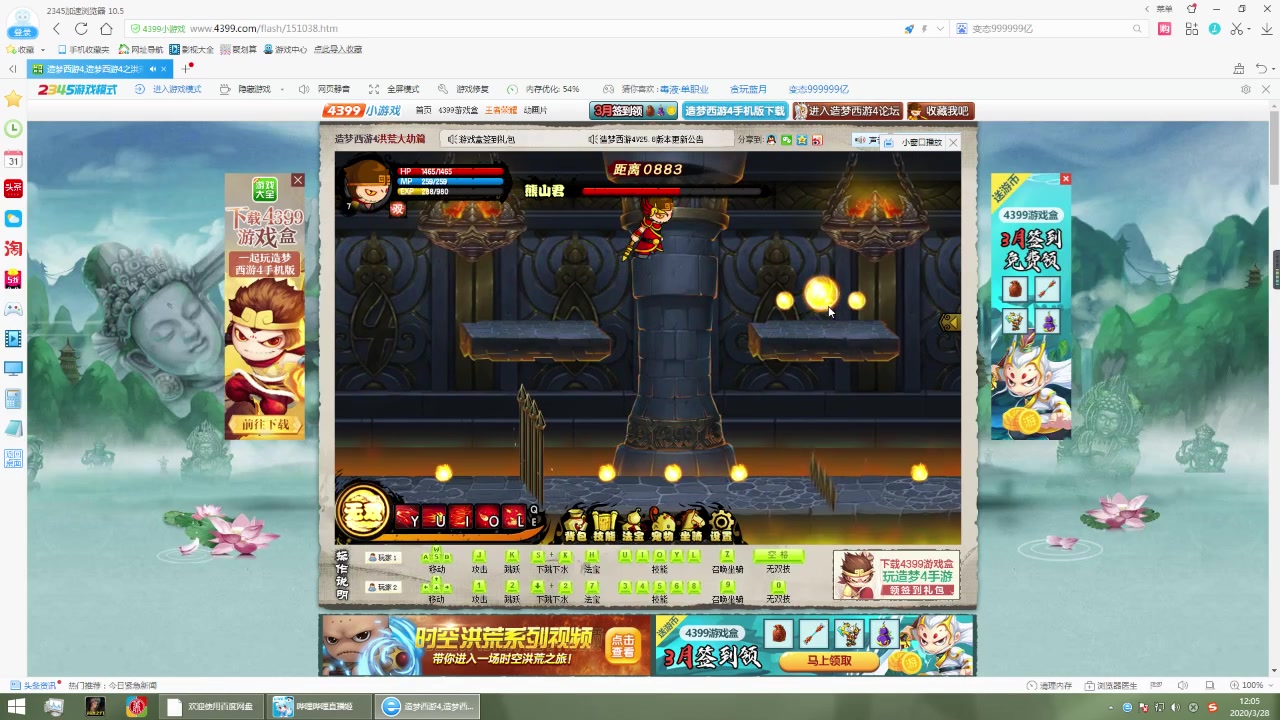Select the 造梦西游4 browser tab
The image size is (1280, 720).
pos(100,69)
